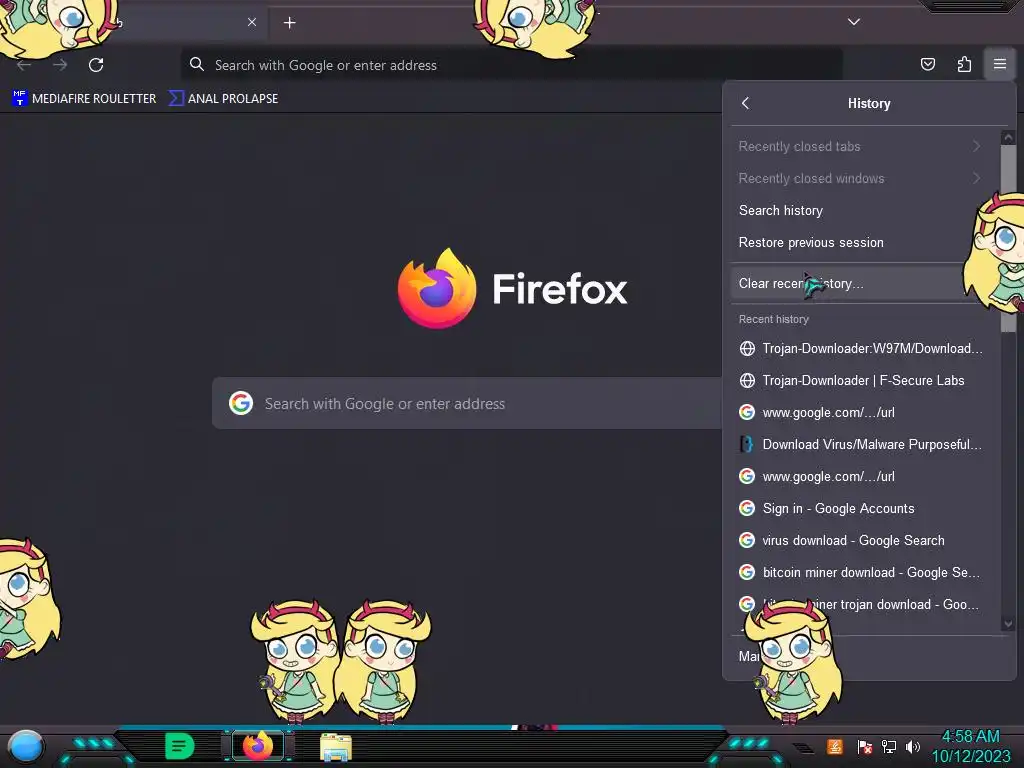Reload the page with the refresh icon
The height and width of the screenshot is (768, 1024).
pyautogui.click(x=96, y=65)
